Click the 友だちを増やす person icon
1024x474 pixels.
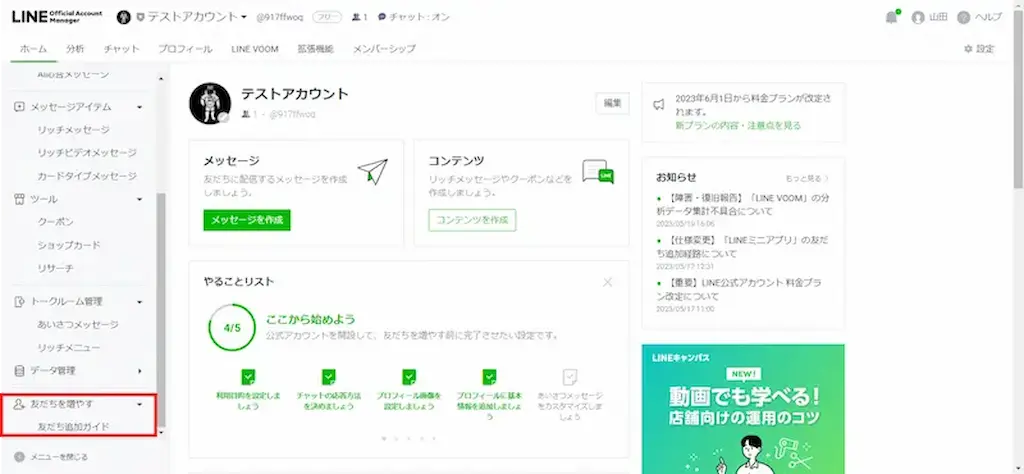coord(20,405)
